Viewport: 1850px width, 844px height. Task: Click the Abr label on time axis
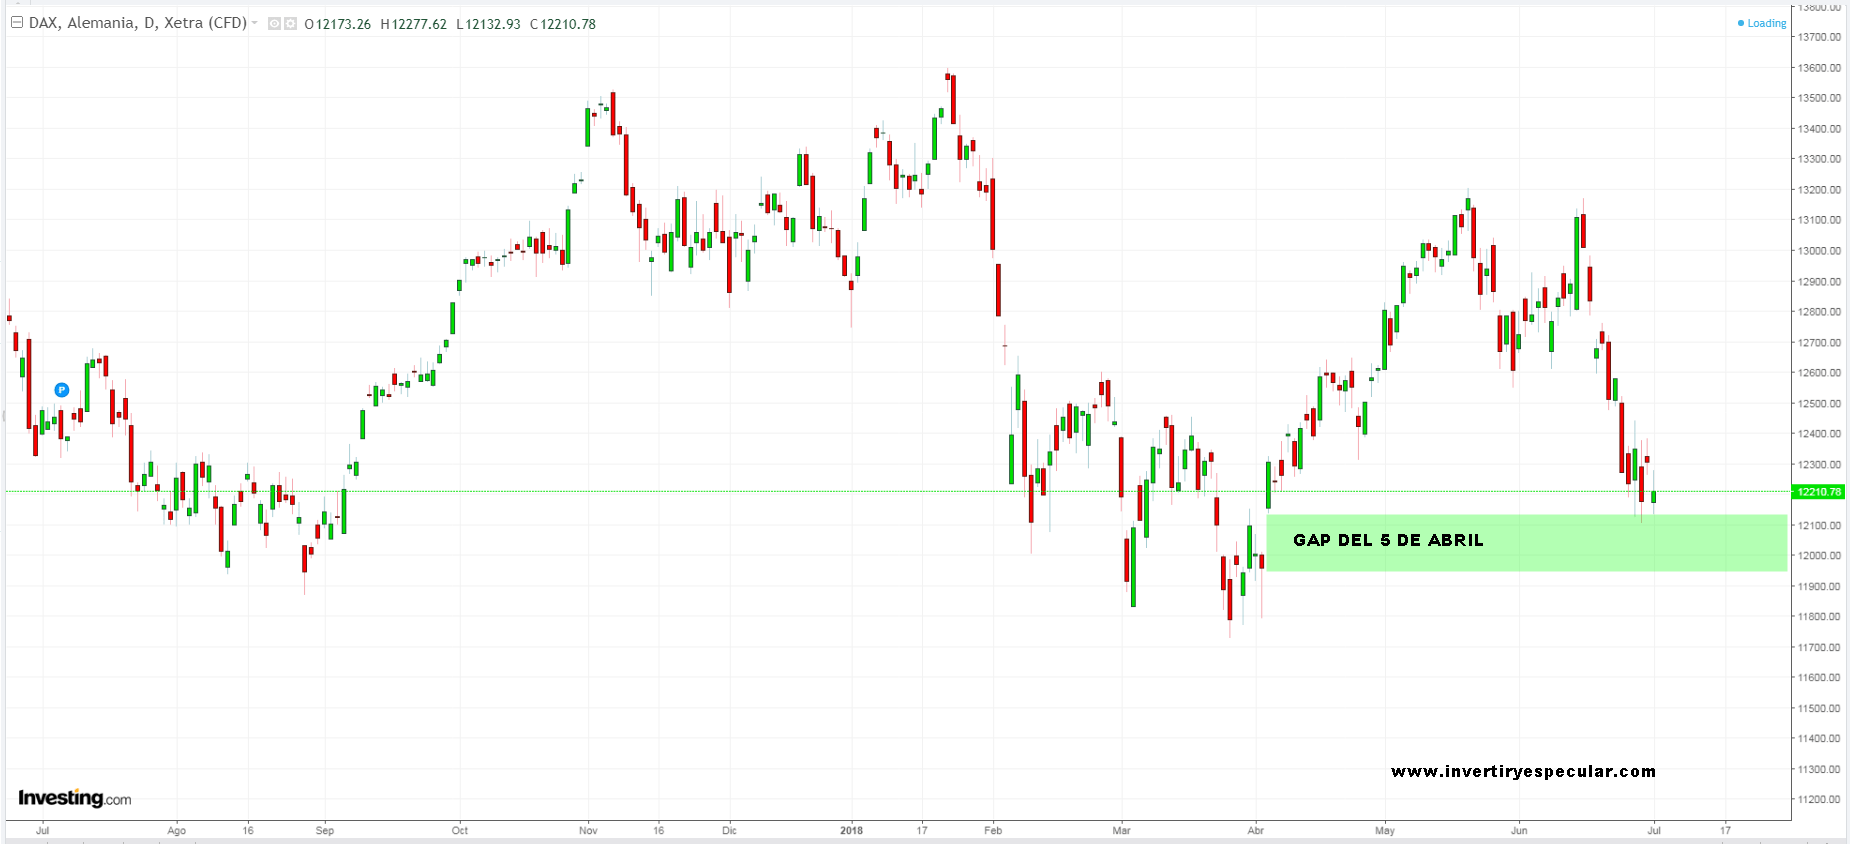pyautogui.click(x=1255, y=830)
